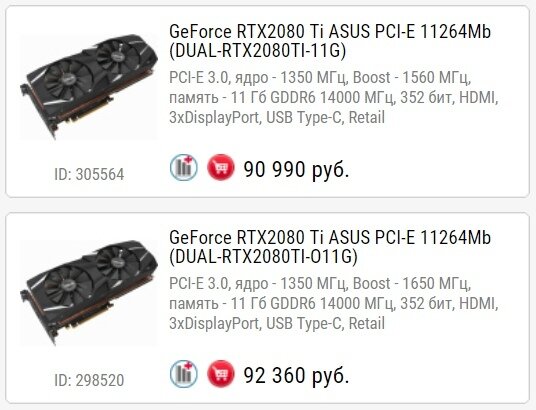Click the (DUAL-RTX2080TI-11G) model name

257,51
